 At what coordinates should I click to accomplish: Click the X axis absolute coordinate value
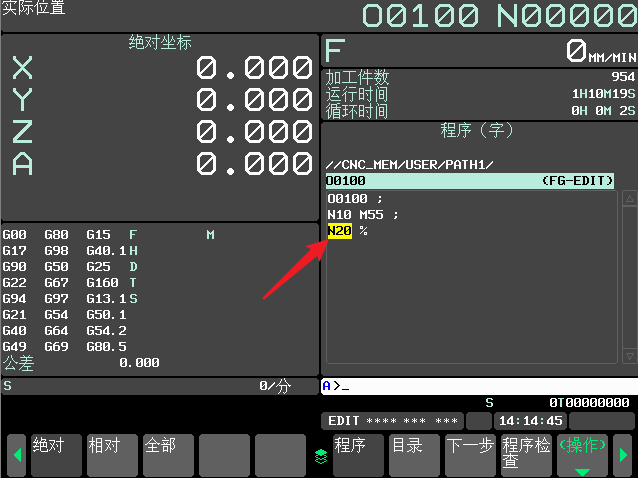pyautogui.click(x=254, y=68)
